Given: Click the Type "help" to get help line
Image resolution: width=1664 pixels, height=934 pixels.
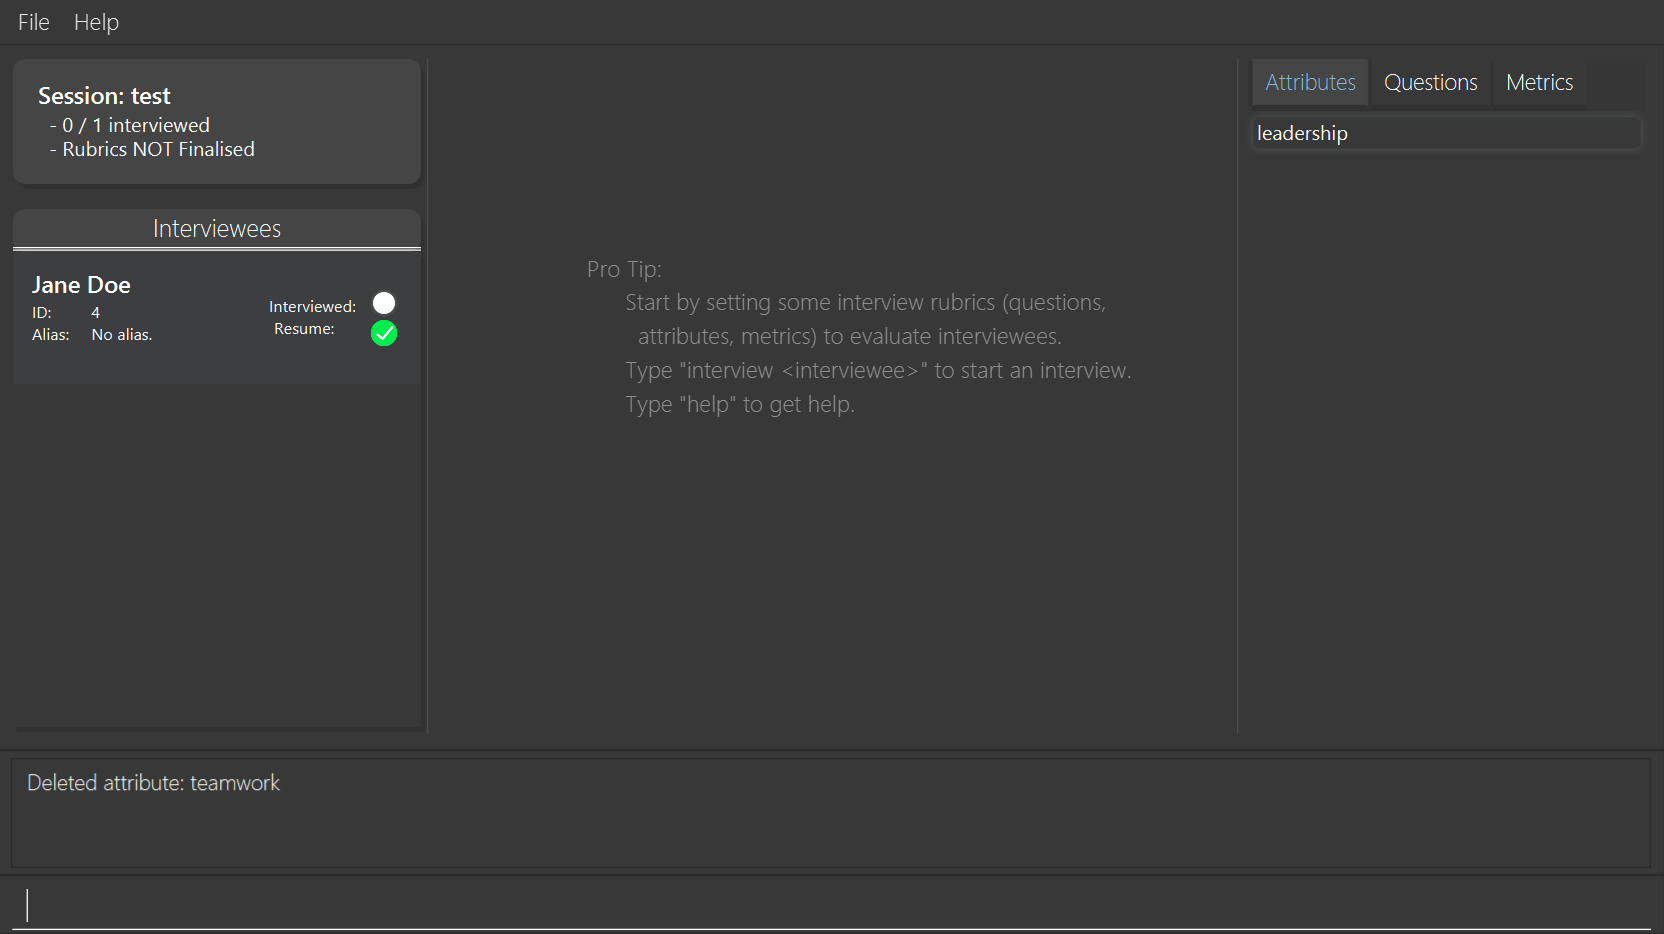Looking at the screenshot, I should pos(740,404).
